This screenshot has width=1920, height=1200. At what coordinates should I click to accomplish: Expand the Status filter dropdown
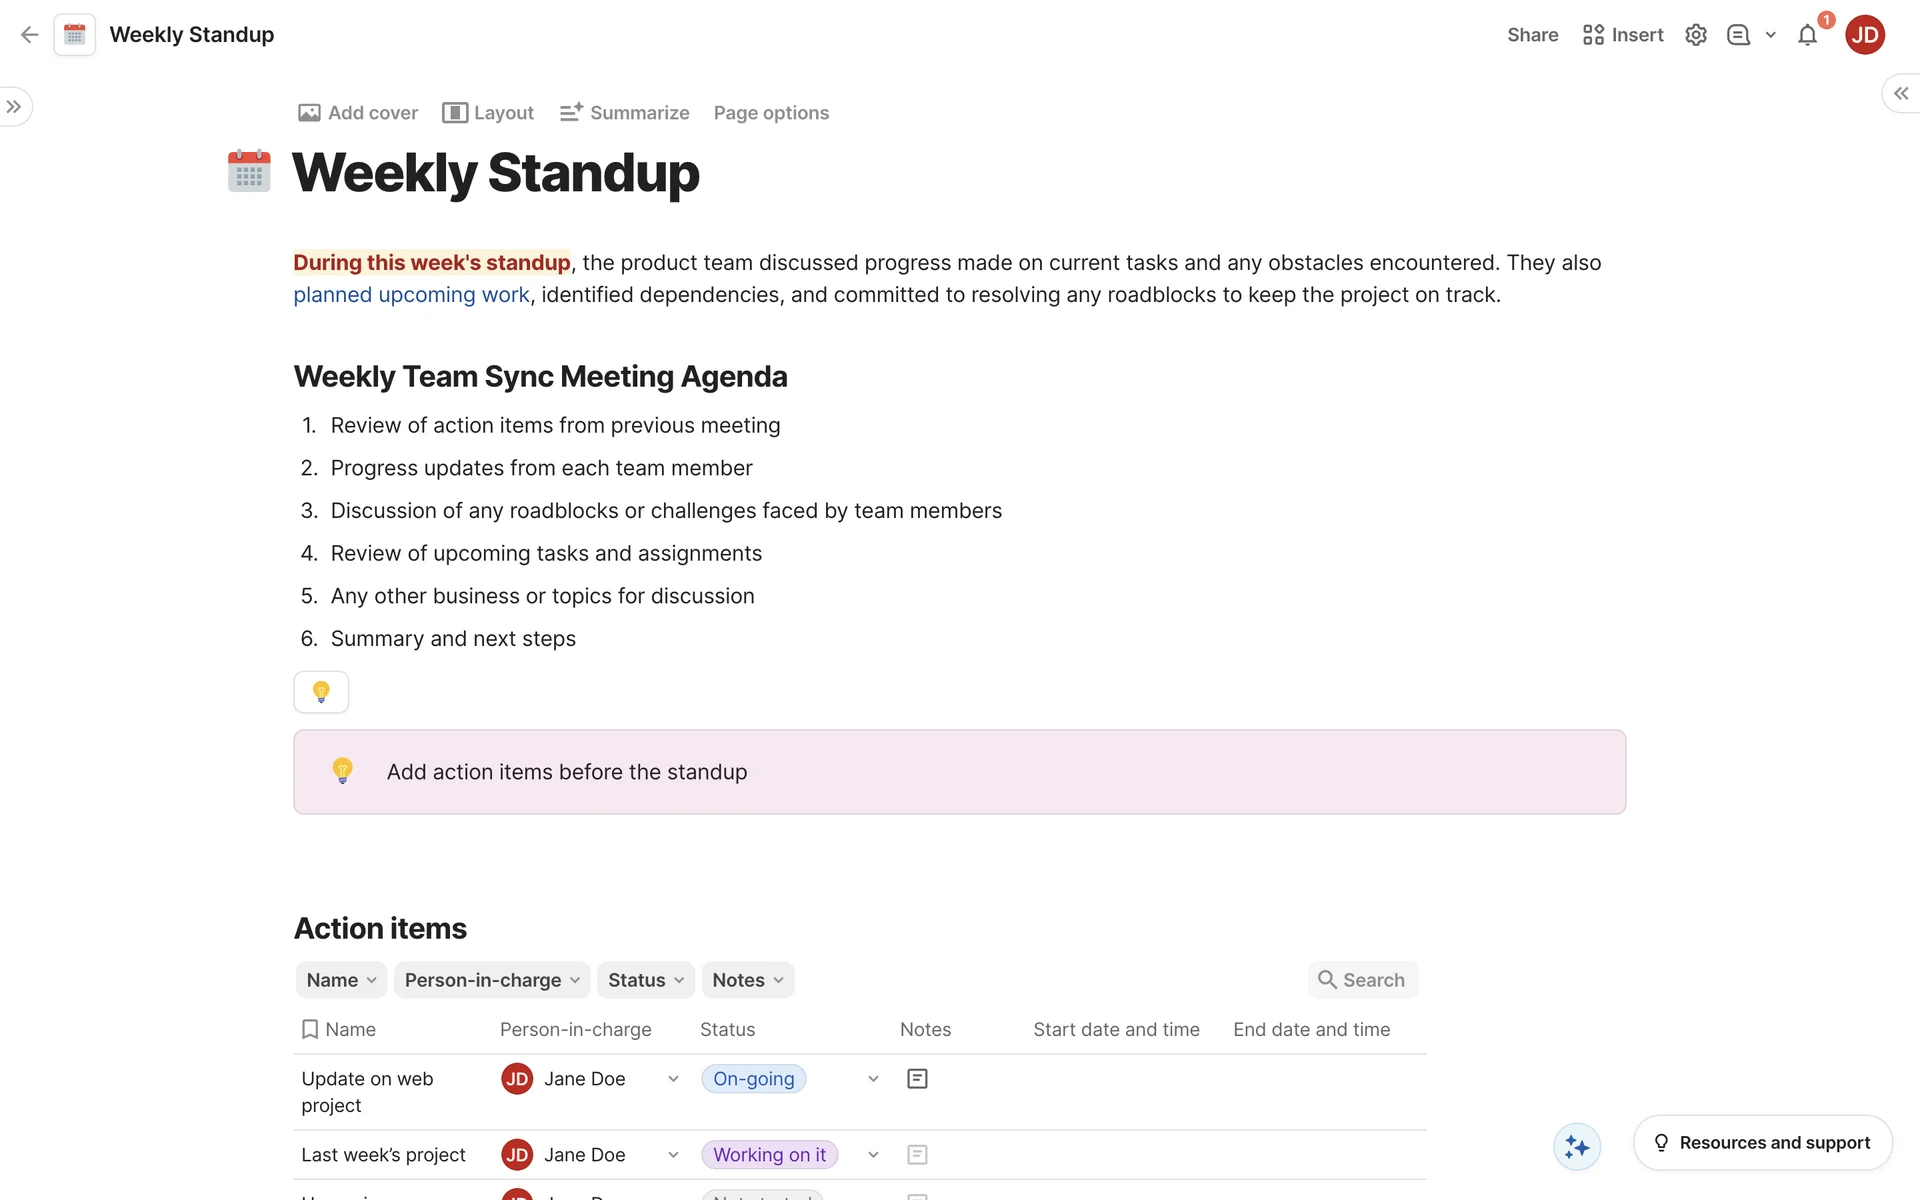[x=645, y=980]
